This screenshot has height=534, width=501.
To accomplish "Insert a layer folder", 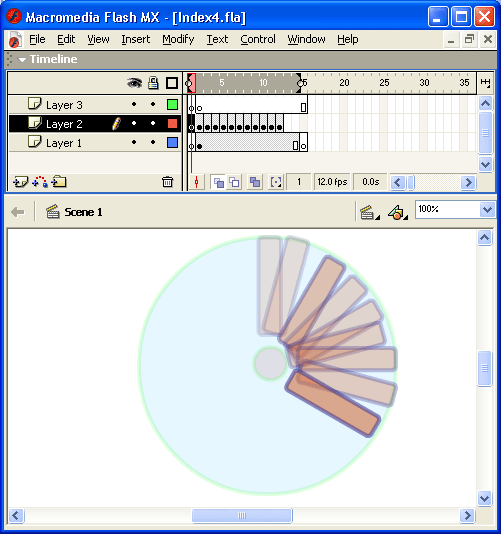I will tap(59, 182).
